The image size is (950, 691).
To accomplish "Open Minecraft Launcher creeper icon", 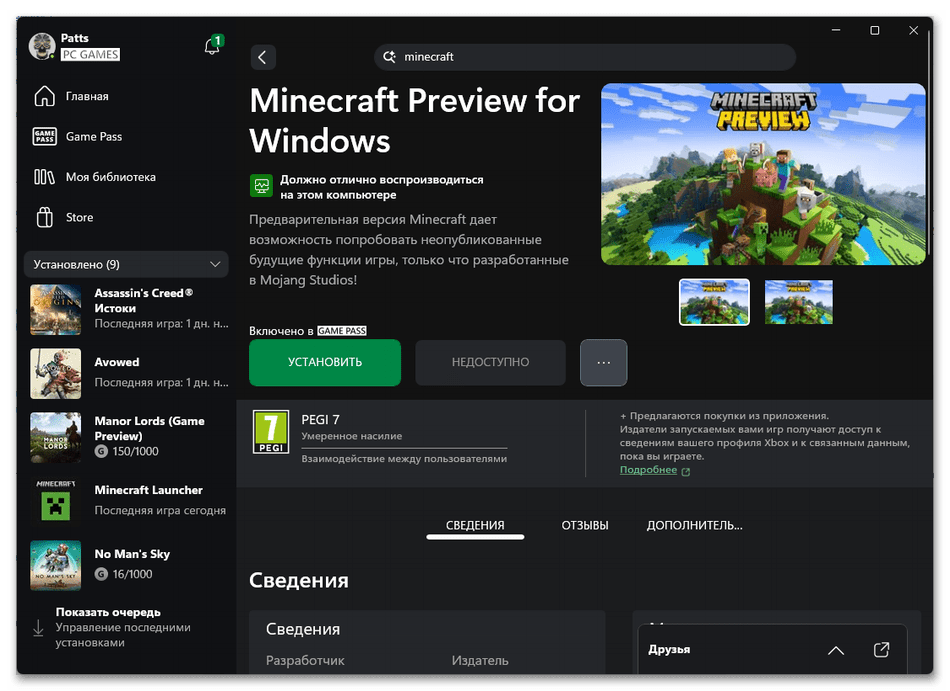I will tap(56, 501).
